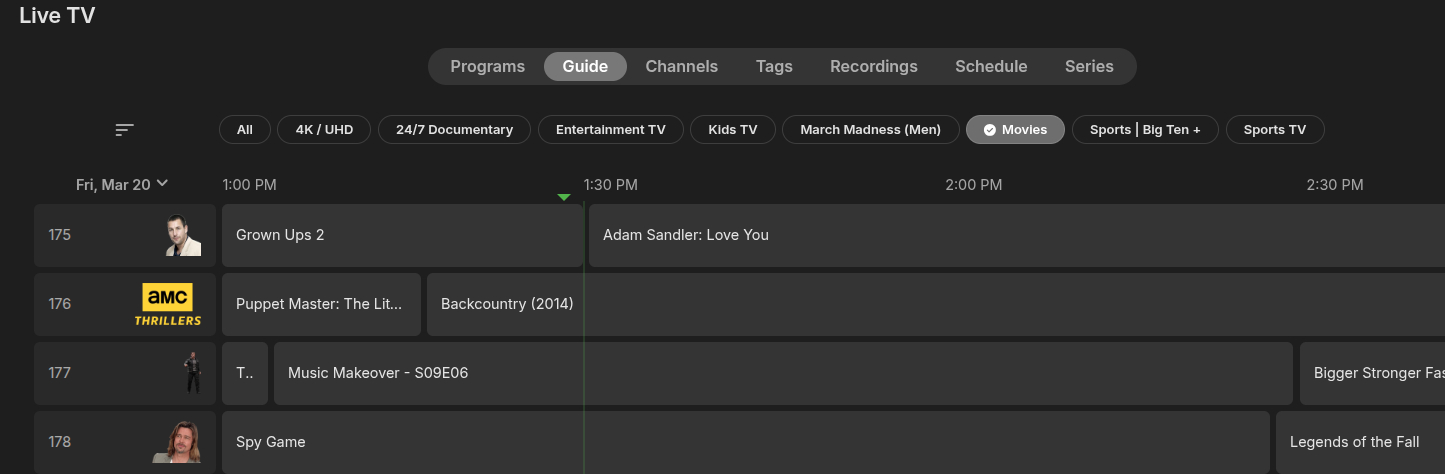Select the All filter chip
The width and height of the screenshot is (1445, 474).
244,130
